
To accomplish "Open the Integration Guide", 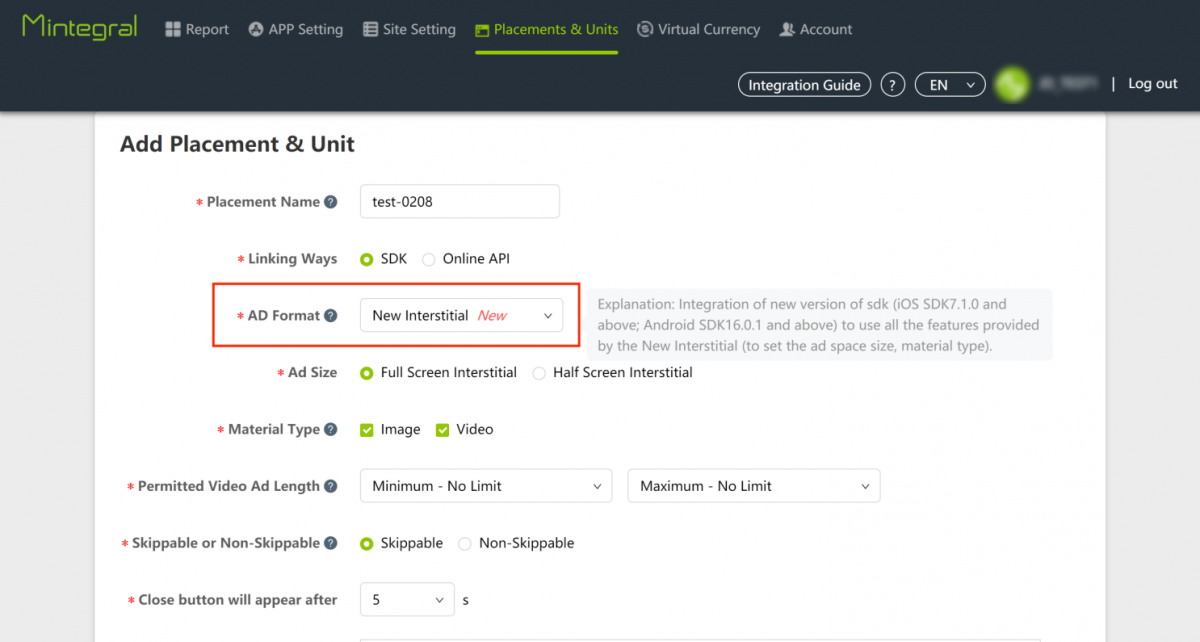I will click(x=804, y=84).
